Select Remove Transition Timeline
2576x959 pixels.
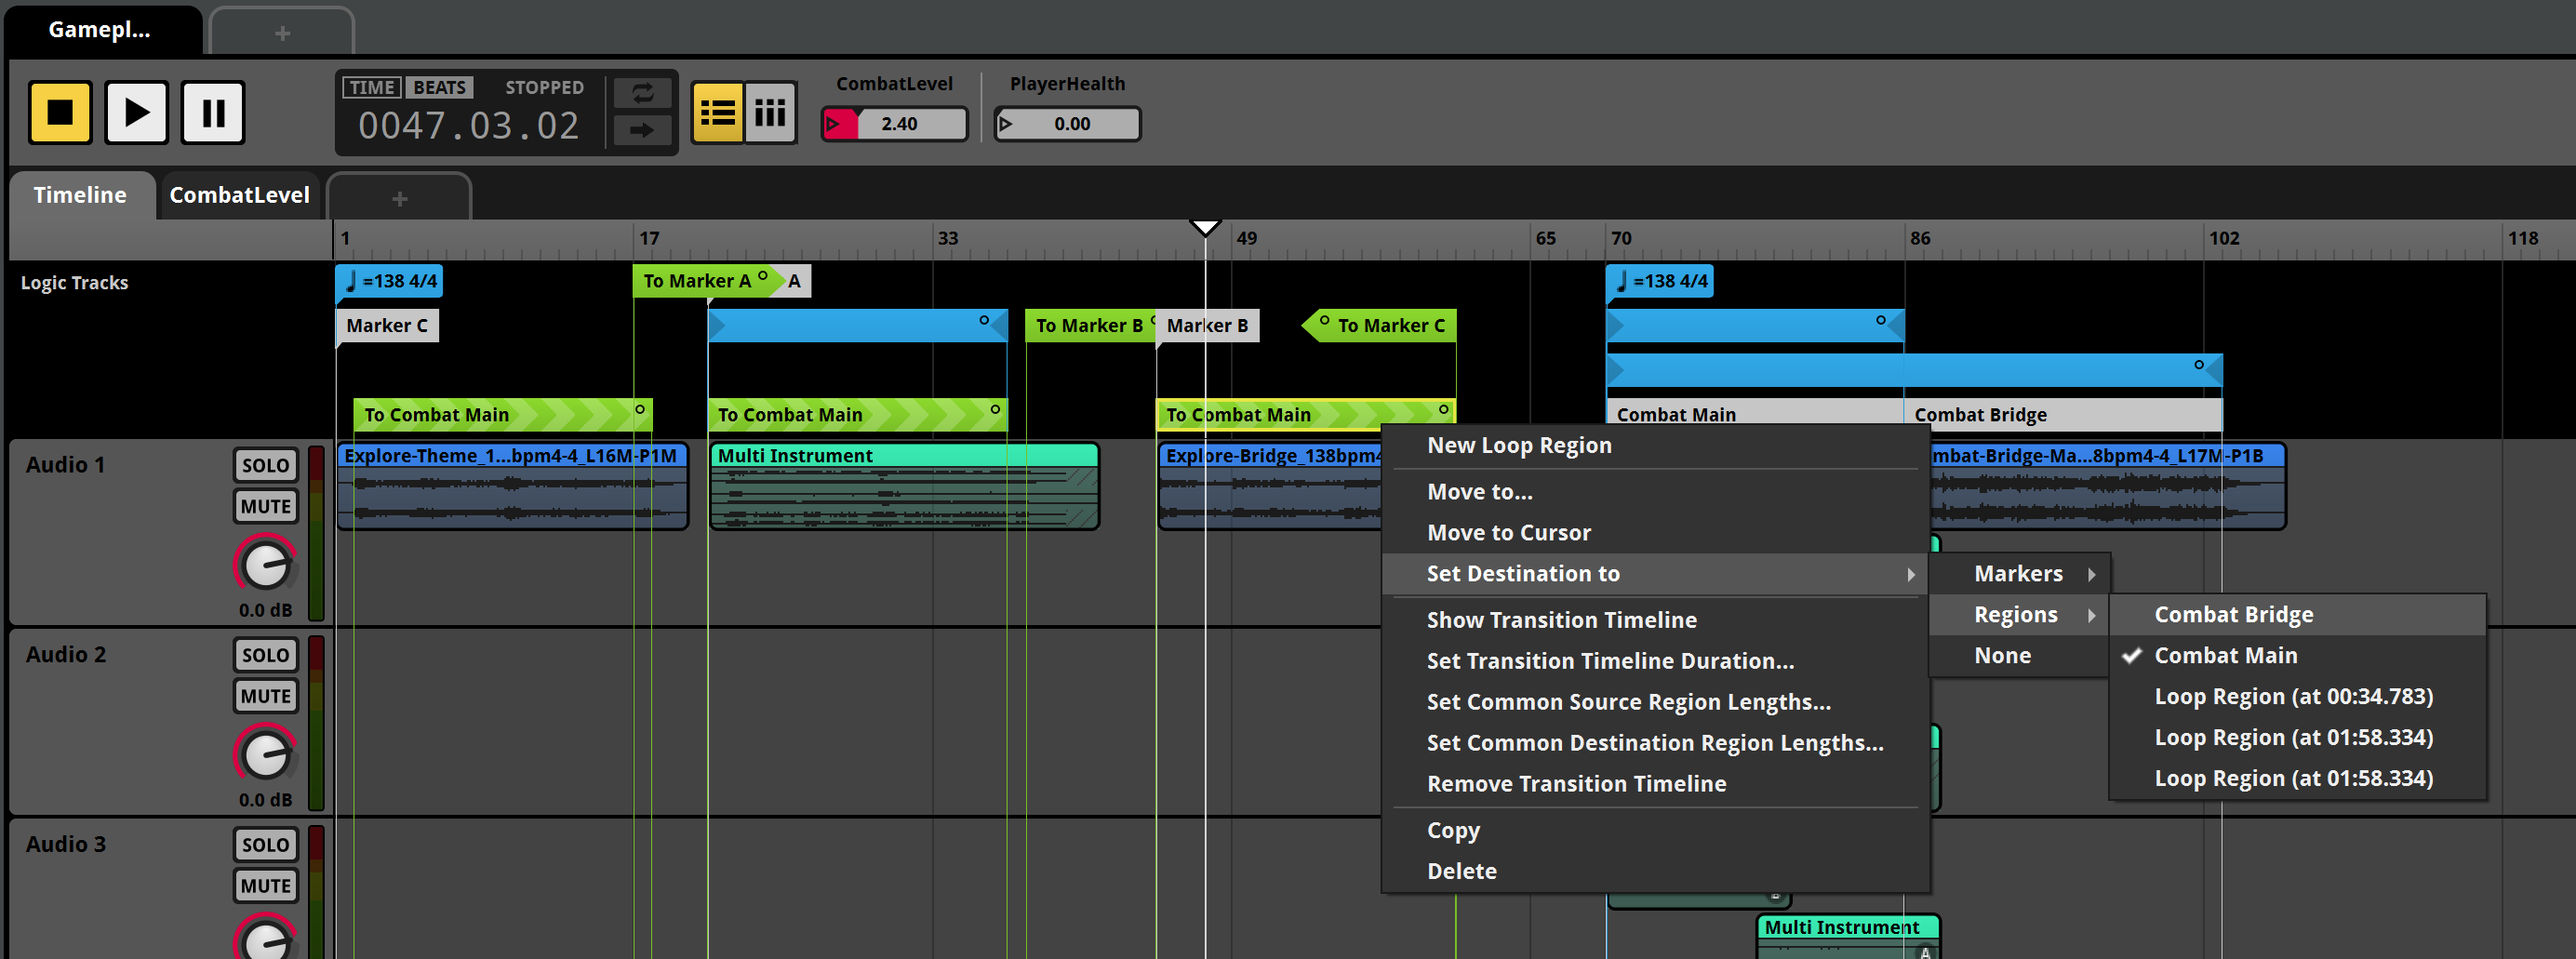point(1655,784)
